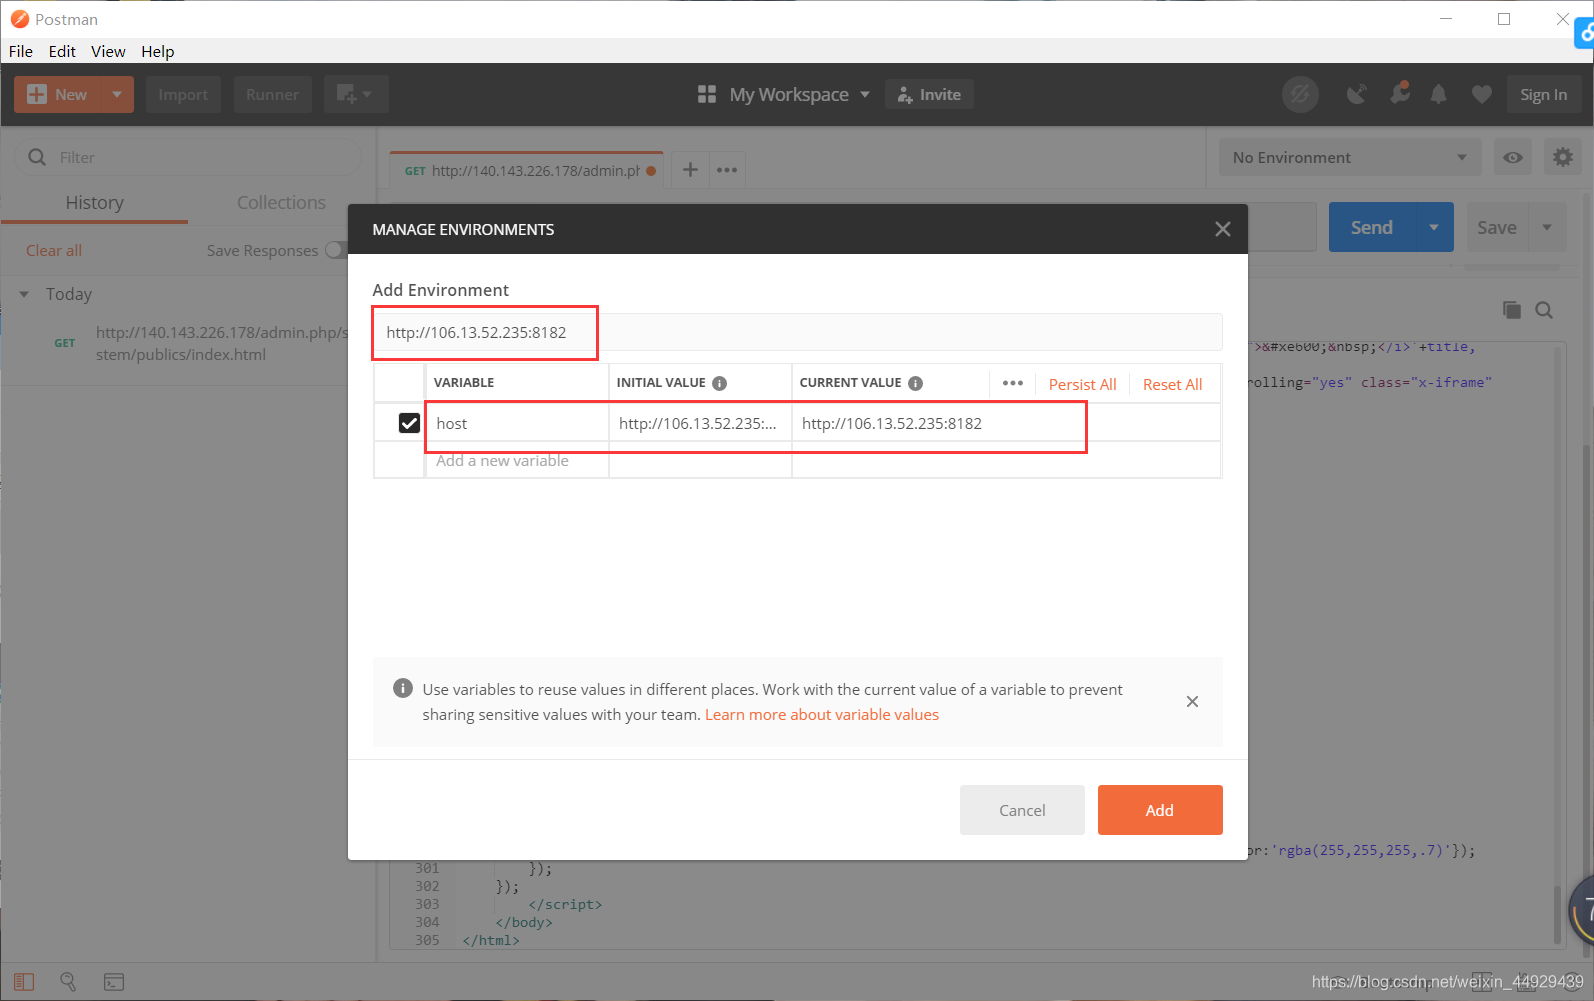Focus the sidebar Filter search field
The height and width of the screenshot is (1001, 1594).
click(188, 157)
